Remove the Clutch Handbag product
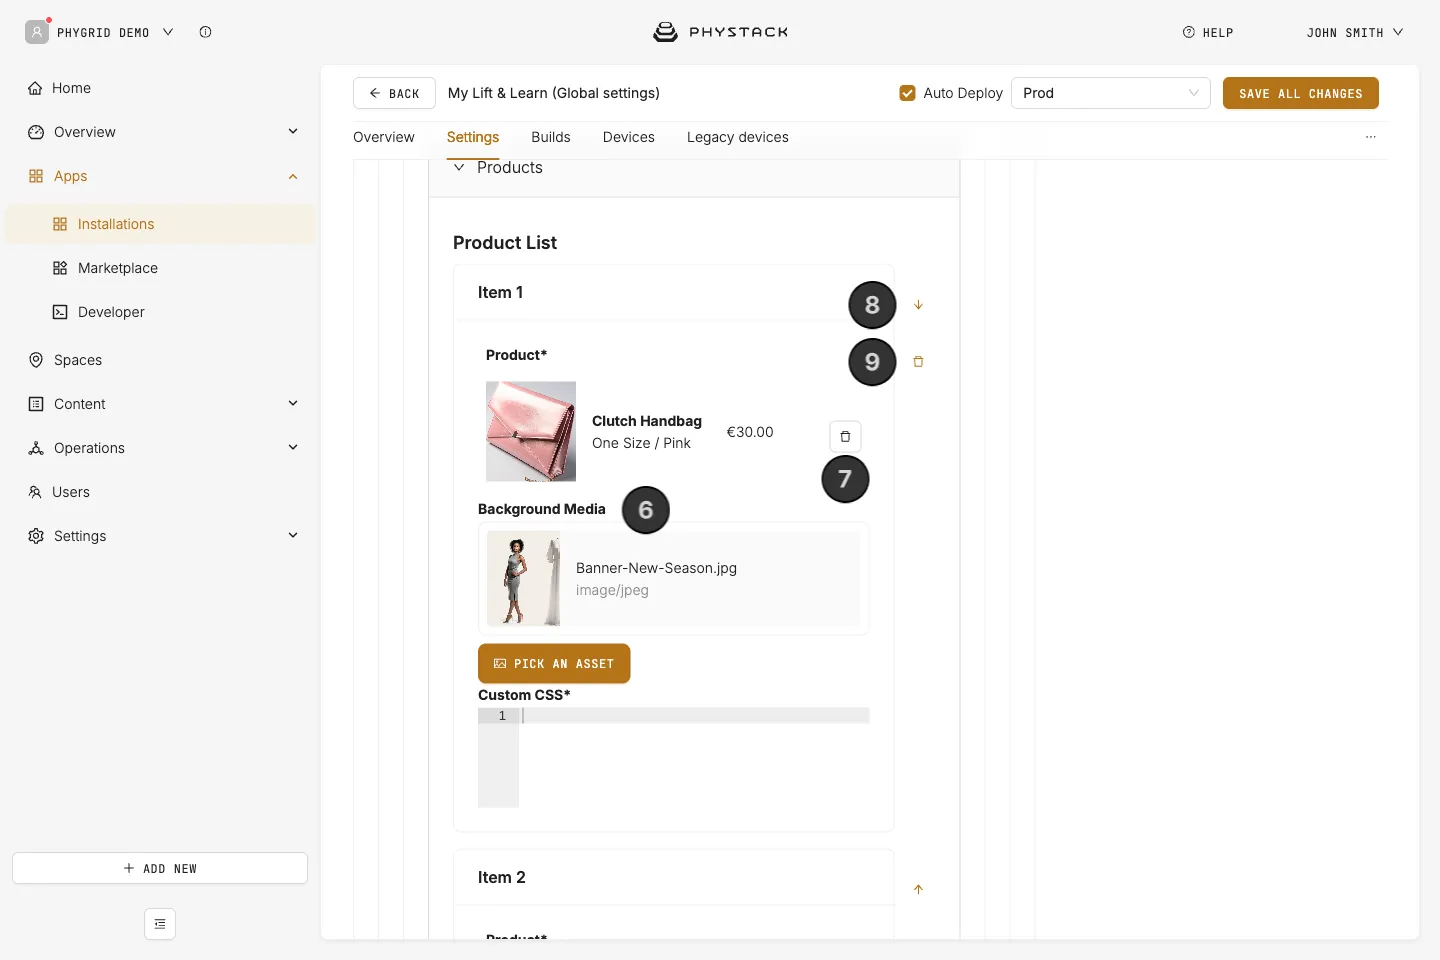The image size is (1440, 960). [x=845, y=436]
